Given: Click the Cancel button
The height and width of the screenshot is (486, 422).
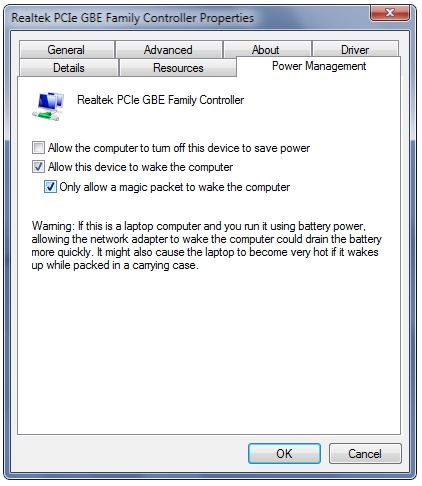Looking at the screenshot, I should click(365, 453).
